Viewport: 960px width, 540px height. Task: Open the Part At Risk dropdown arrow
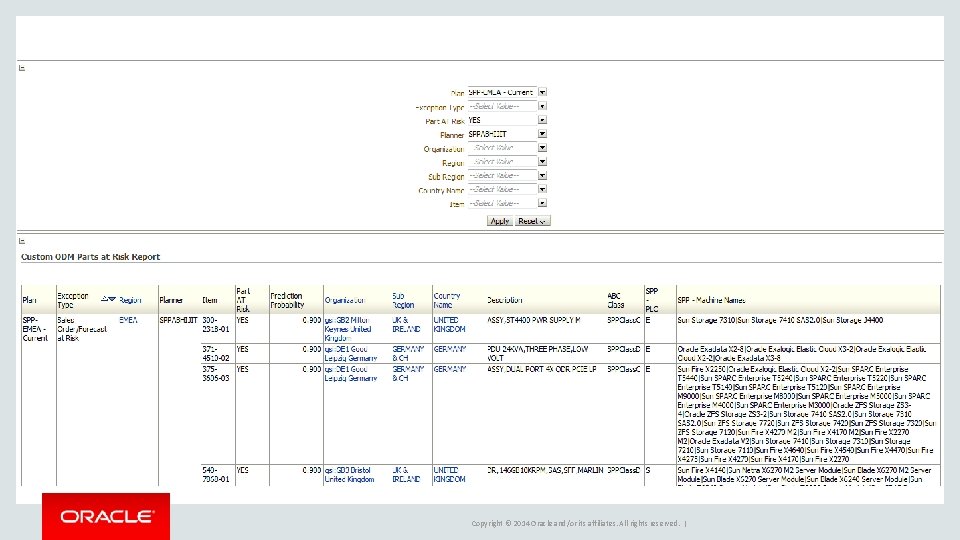542,120
